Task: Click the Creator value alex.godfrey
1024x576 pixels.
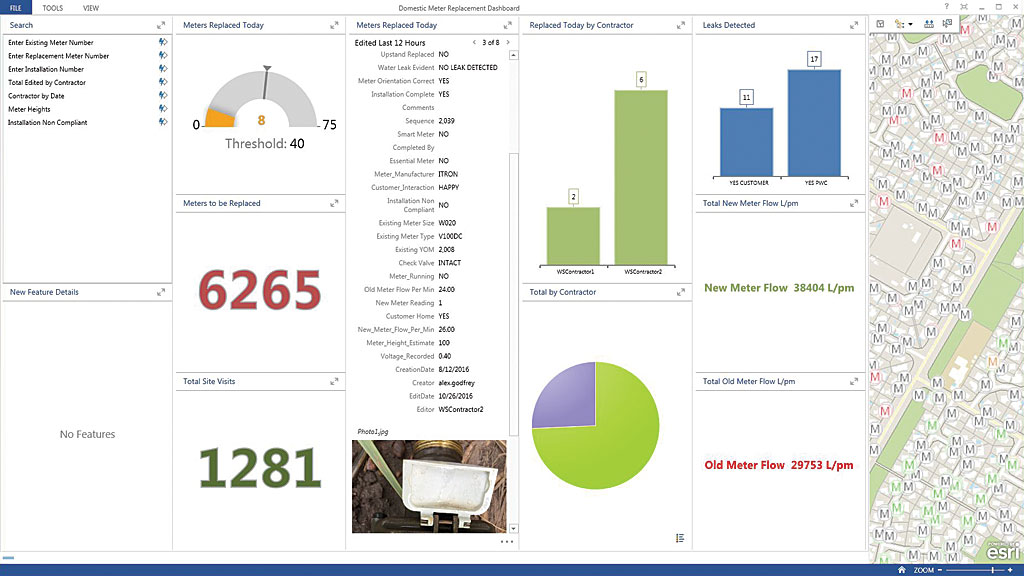Action: [x=456, y=383]
